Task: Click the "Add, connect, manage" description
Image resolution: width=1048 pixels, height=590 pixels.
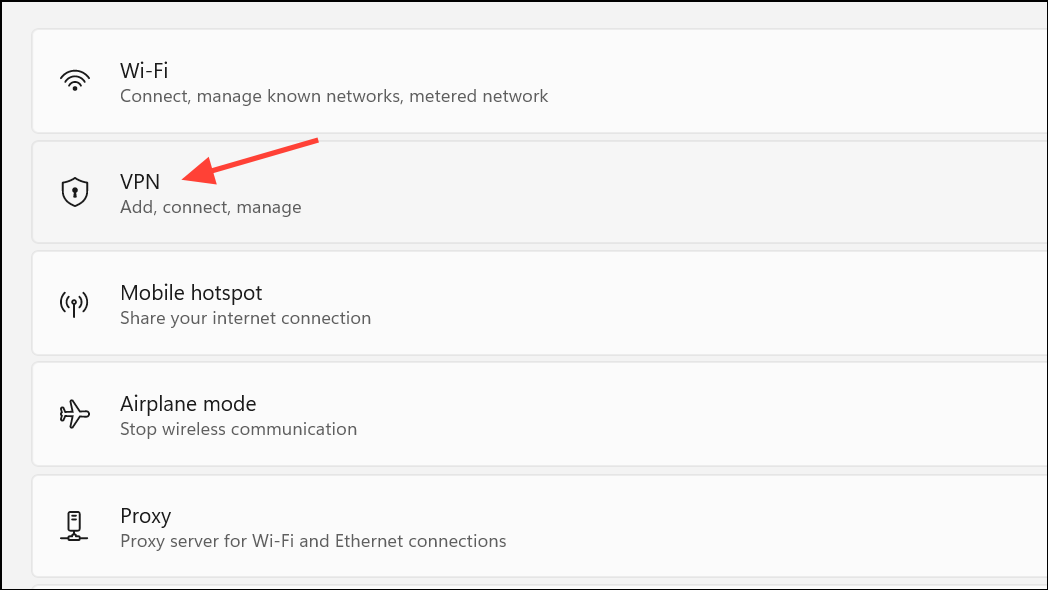Action: 211,207
